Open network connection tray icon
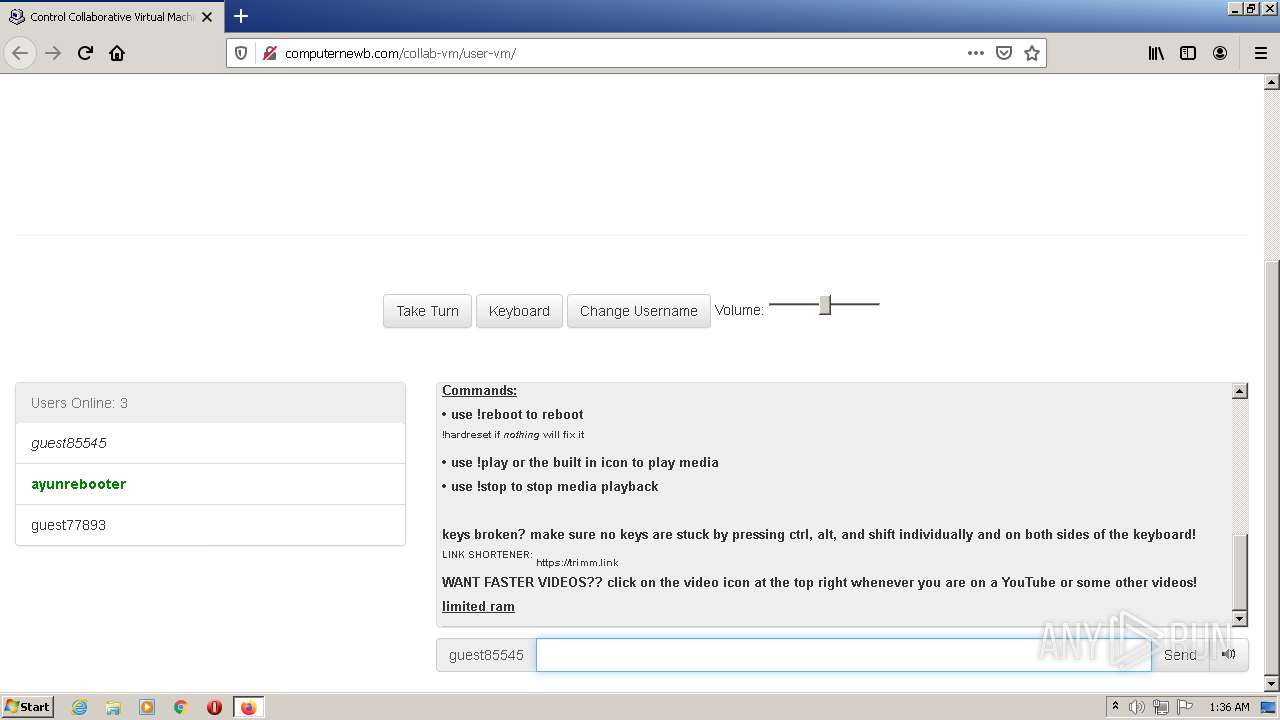The width and height of the screenshot is (1280, 720). pos(1161,707)
